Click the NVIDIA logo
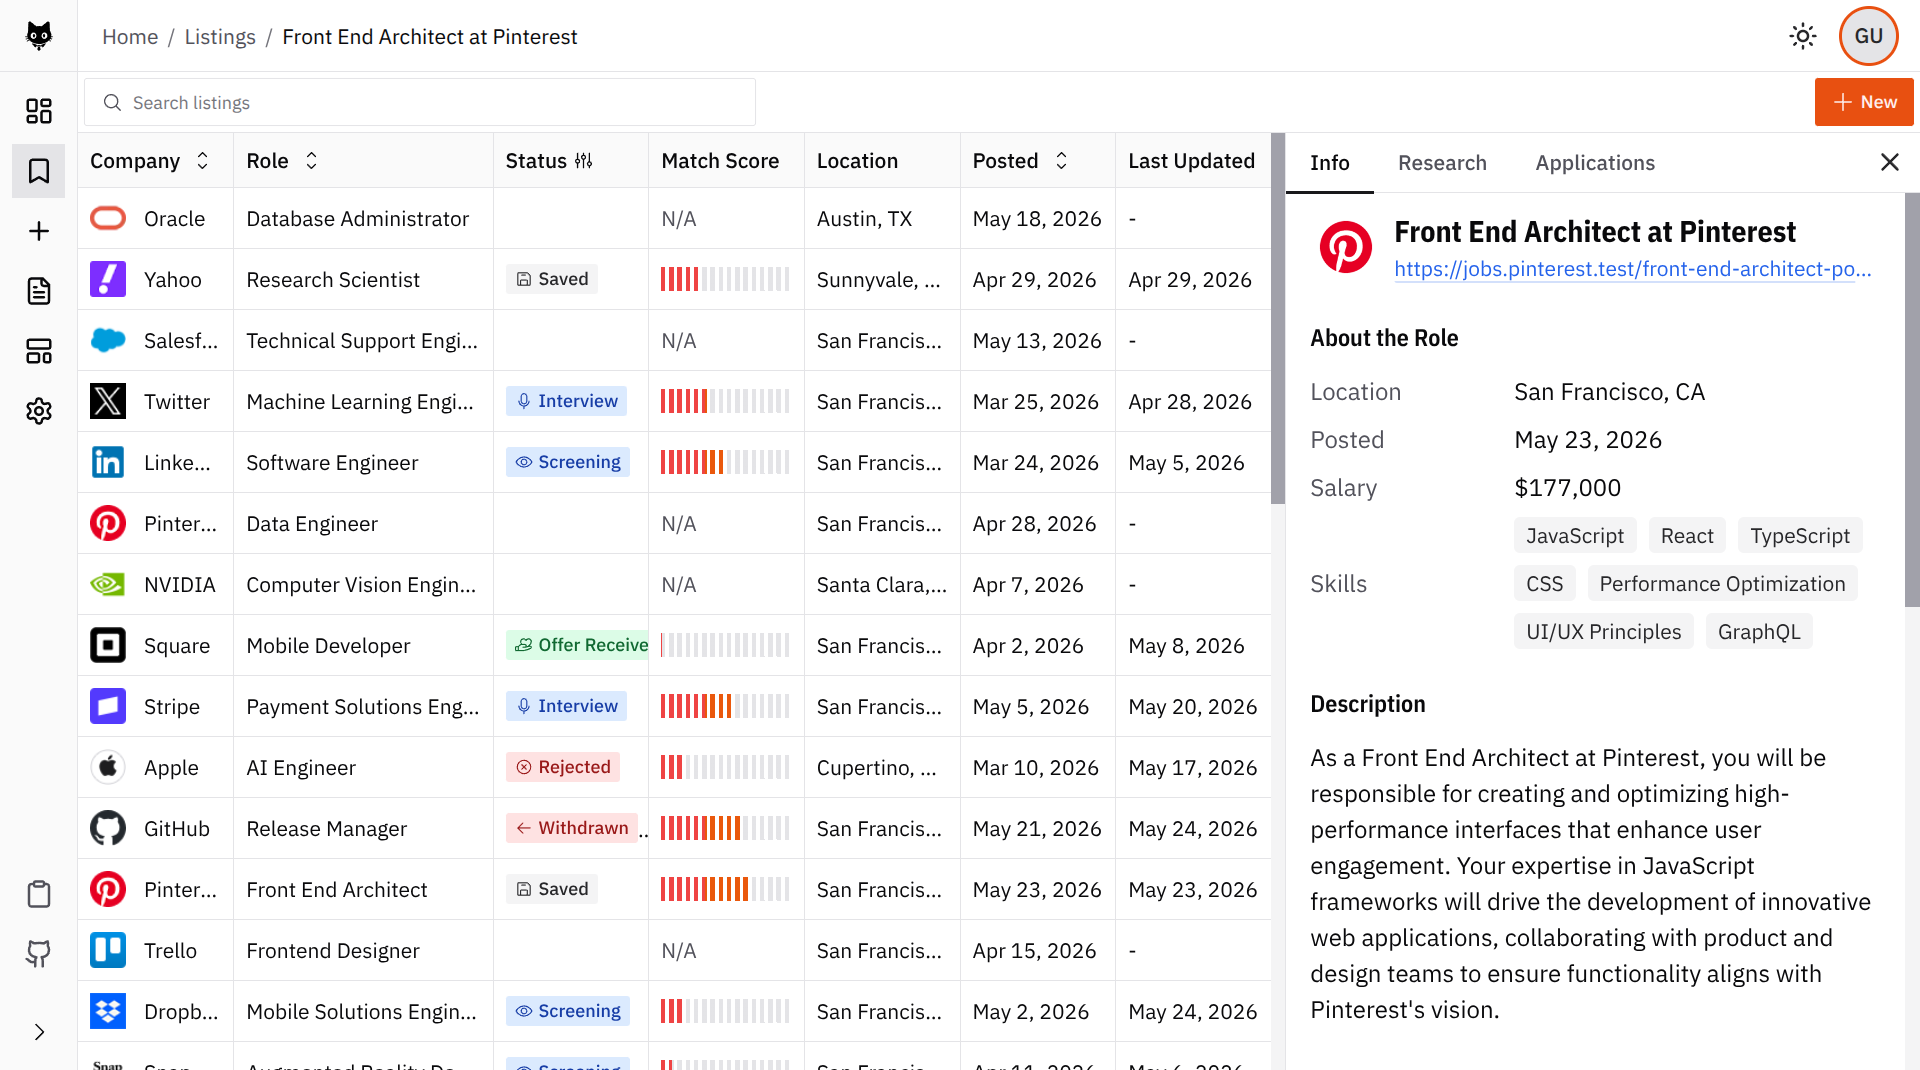Screen dimensions: 1920x1070 coord(108,584)
